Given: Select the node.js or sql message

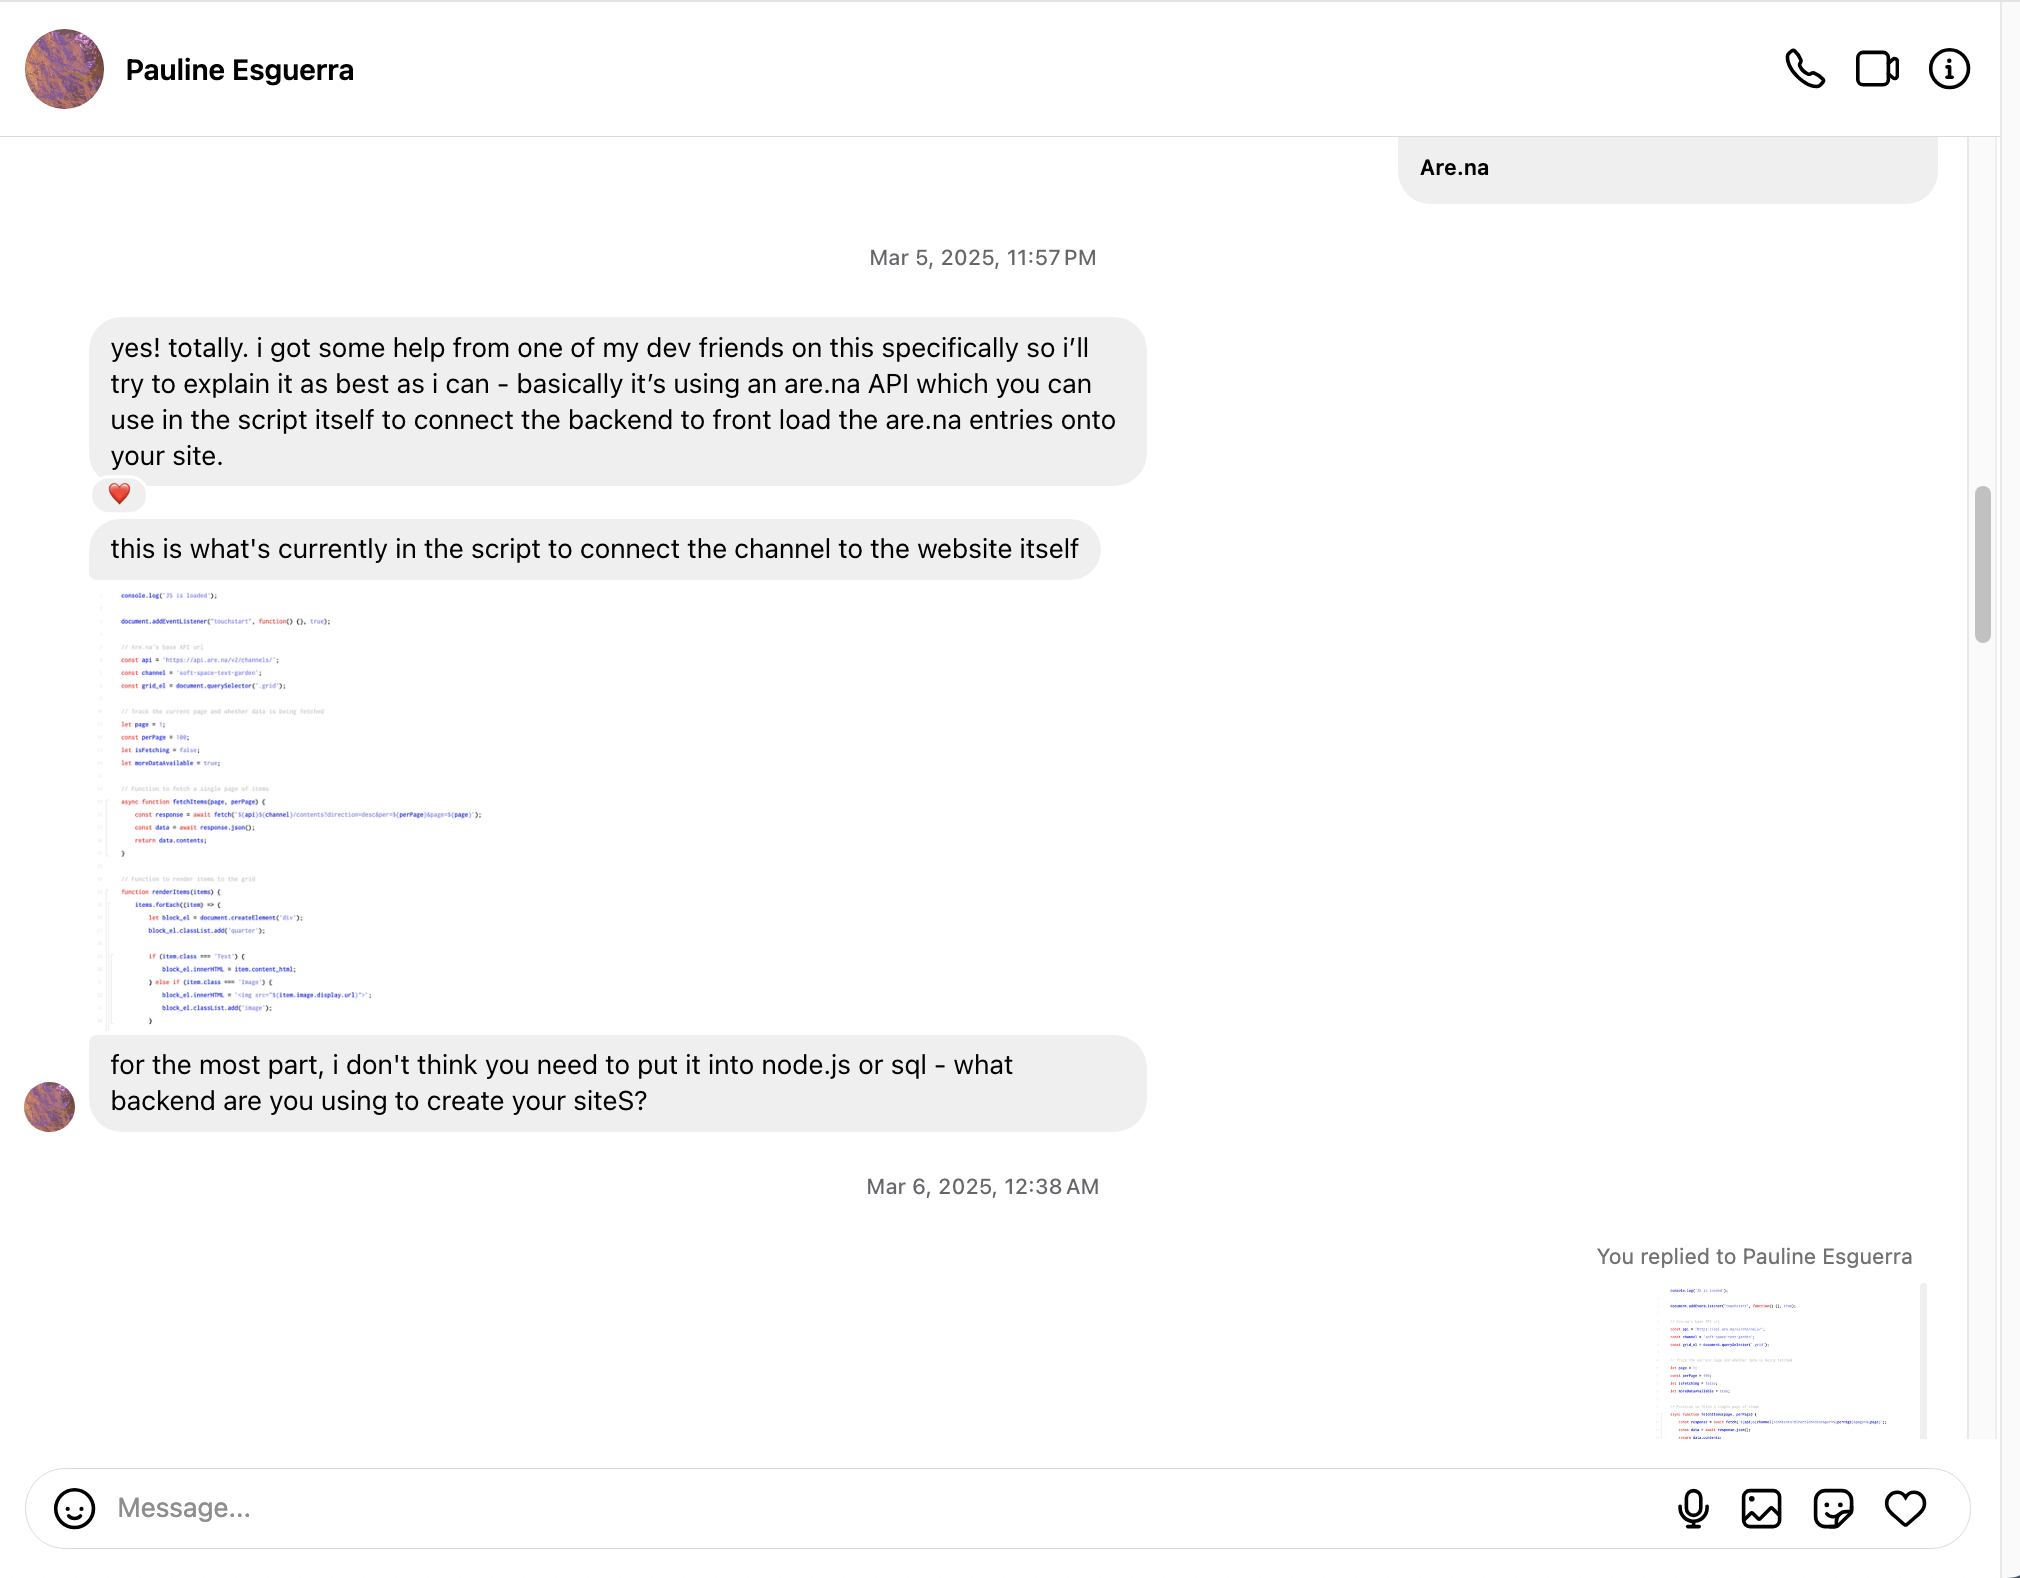Looking at the screenshot, I should [x=617, y=1083].
